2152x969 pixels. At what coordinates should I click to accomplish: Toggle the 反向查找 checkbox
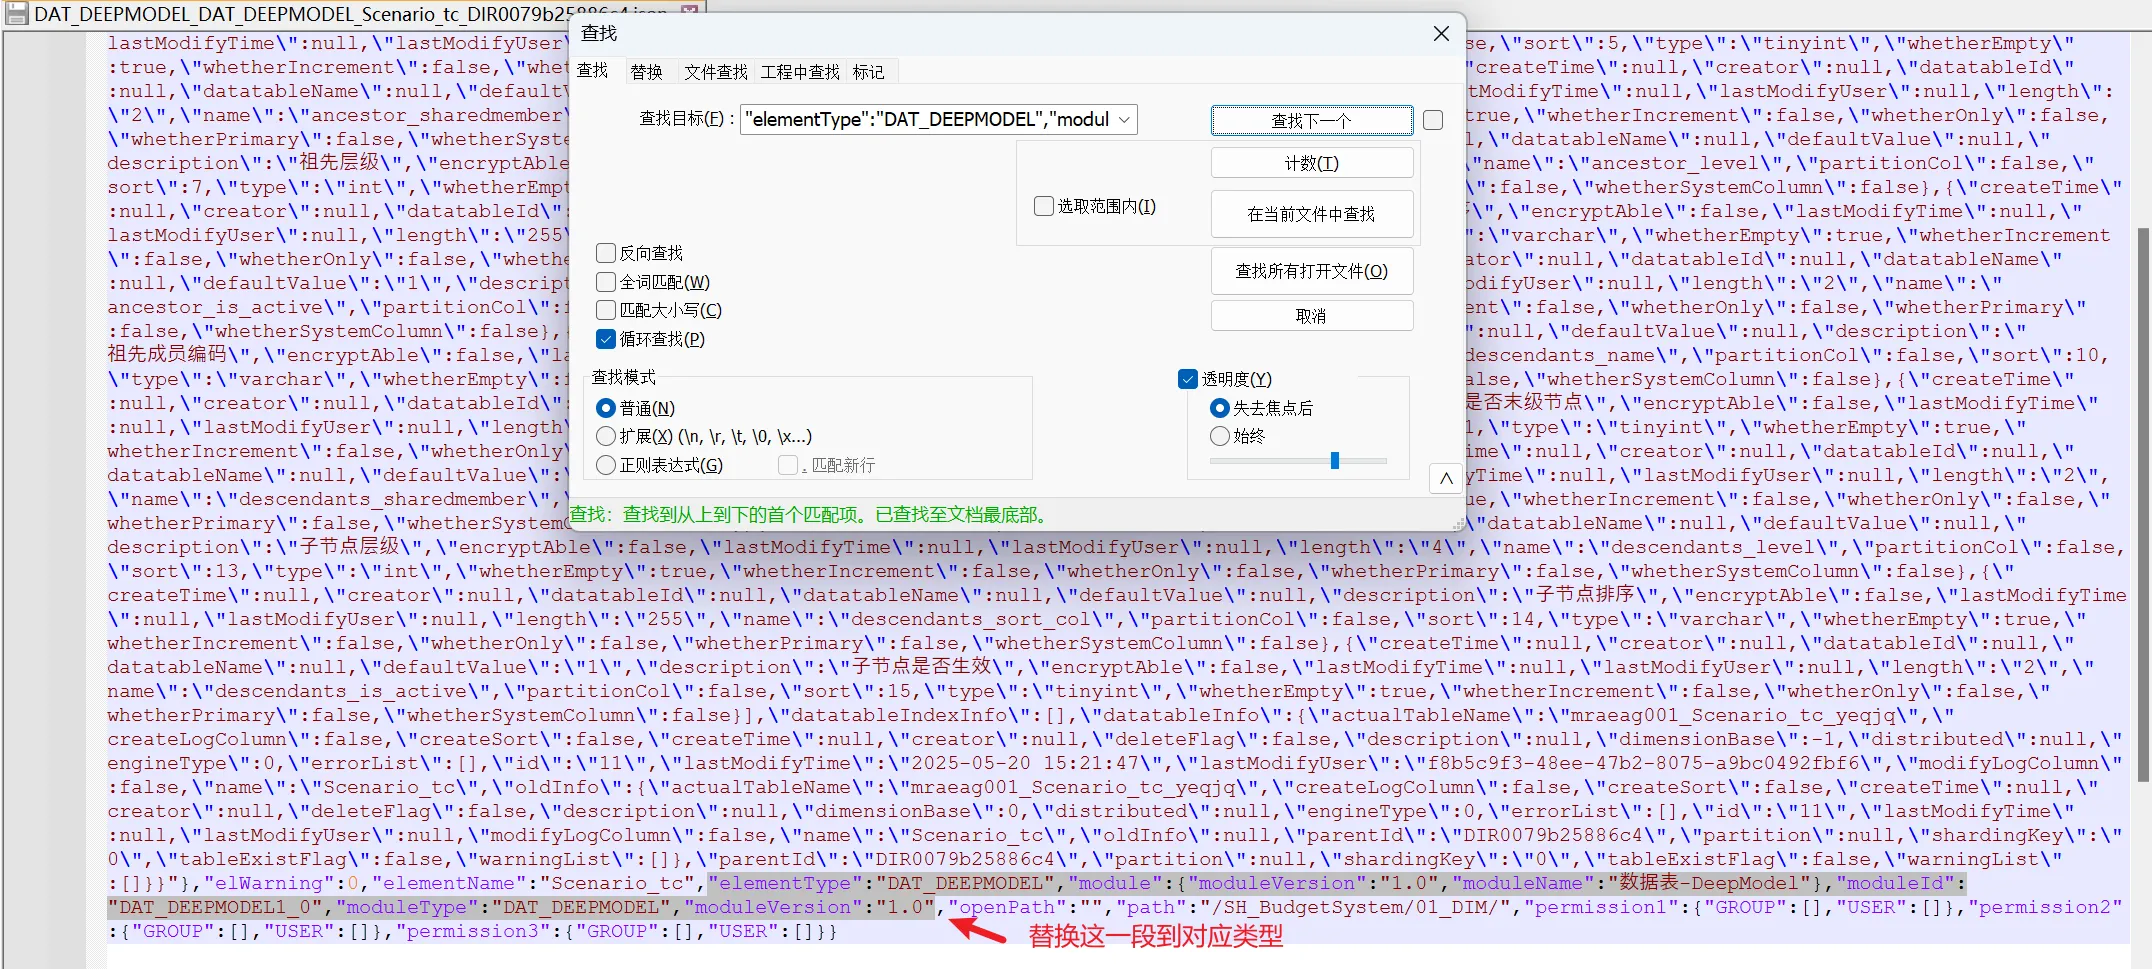pyautogui.click(x=606, y=253)
